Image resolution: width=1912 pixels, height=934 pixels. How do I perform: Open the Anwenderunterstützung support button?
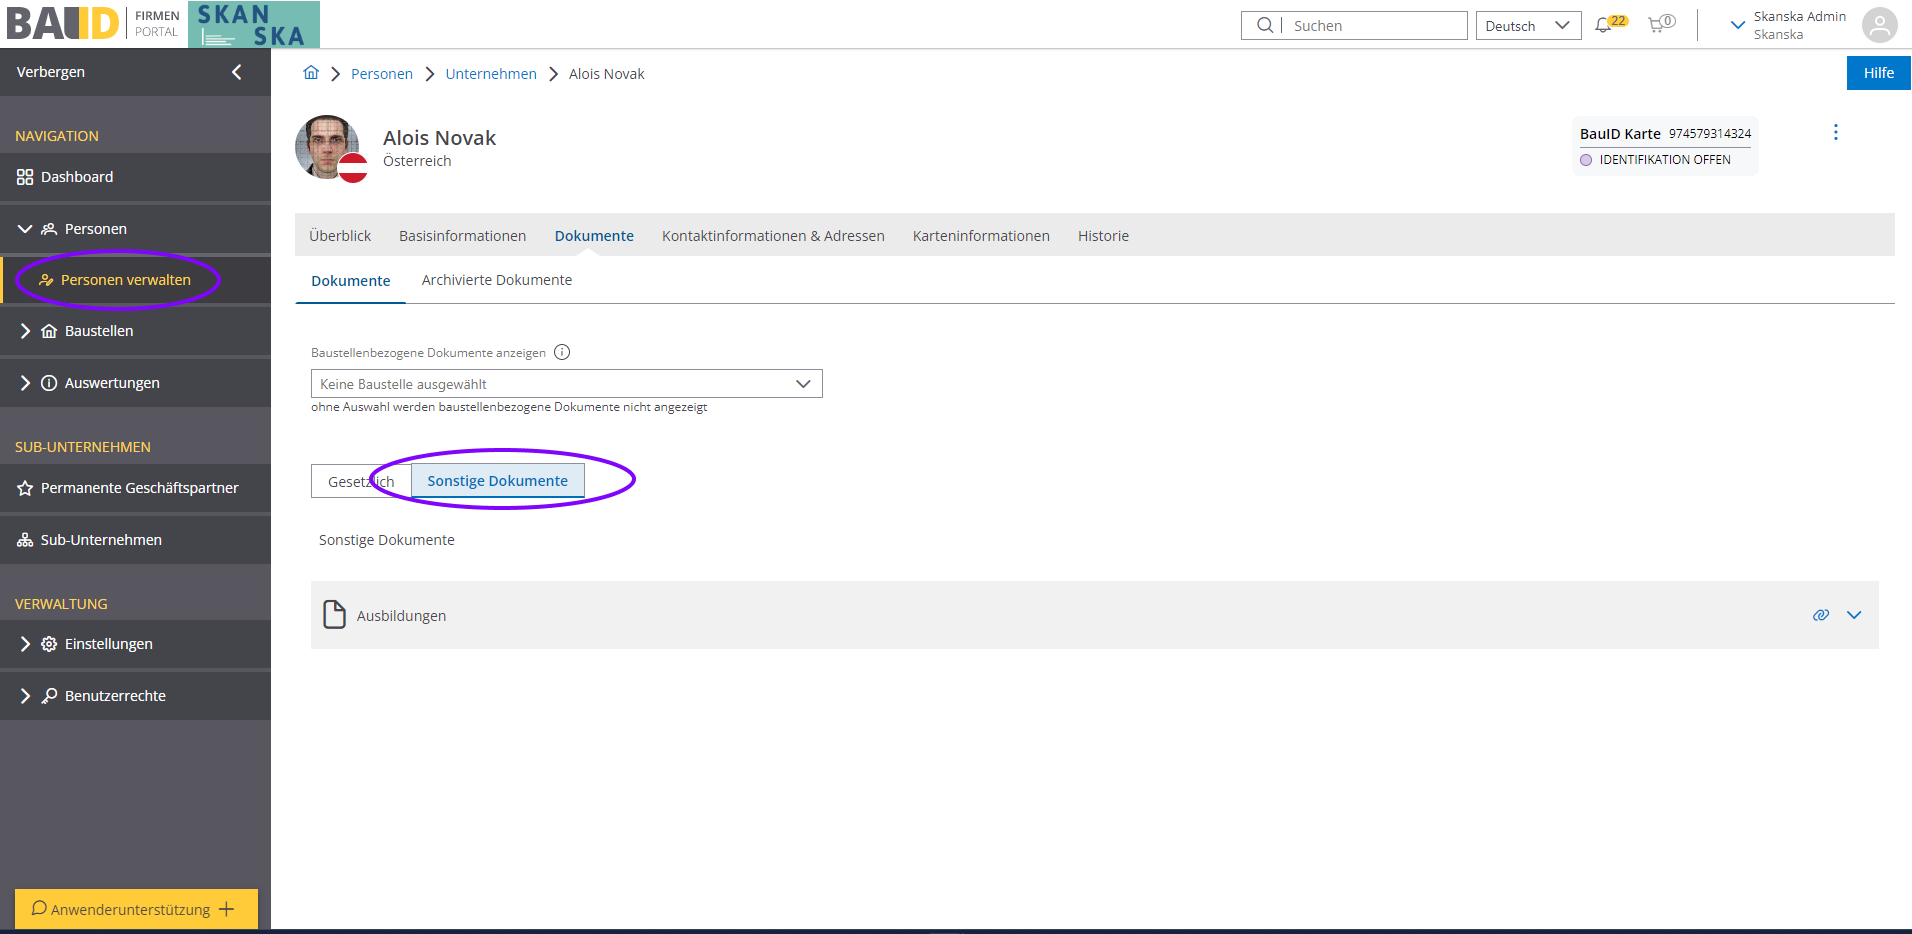pos(136,909)
